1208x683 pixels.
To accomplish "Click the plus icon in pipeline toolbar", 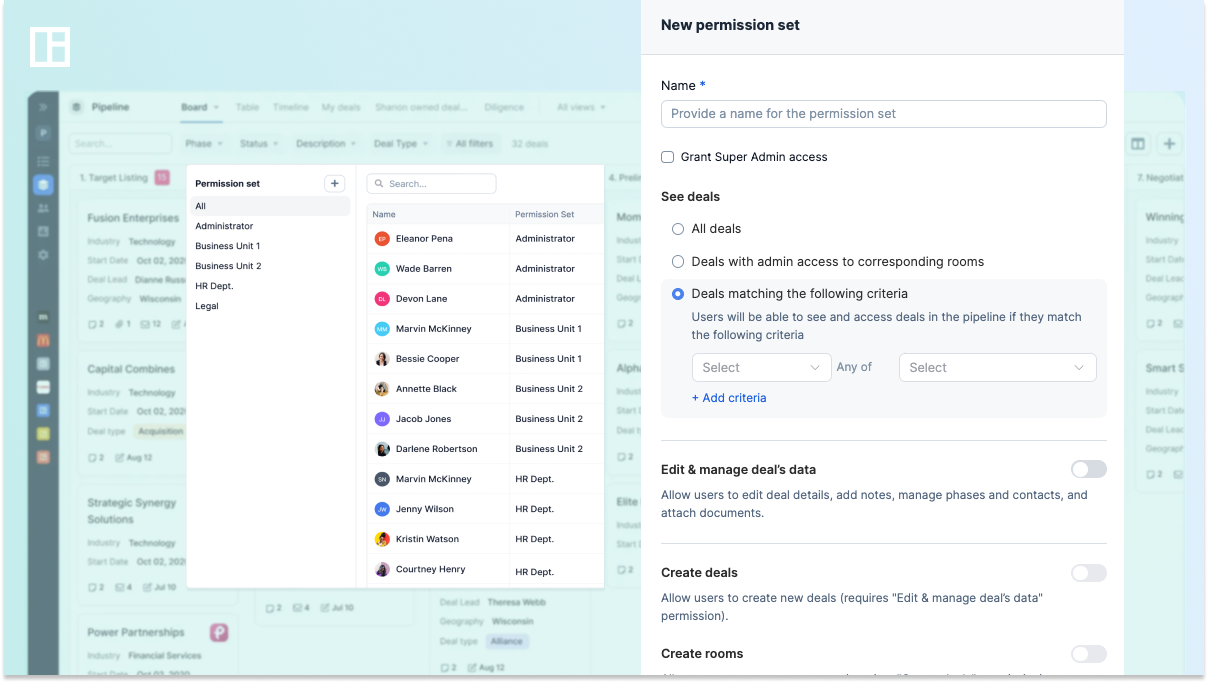I will [1169, 144].
